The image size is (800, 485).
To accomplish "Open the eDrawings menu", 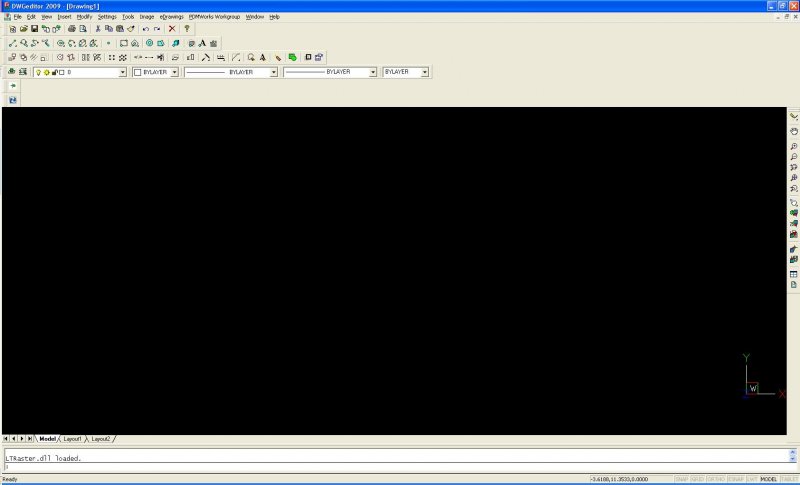I will point(171,17).
